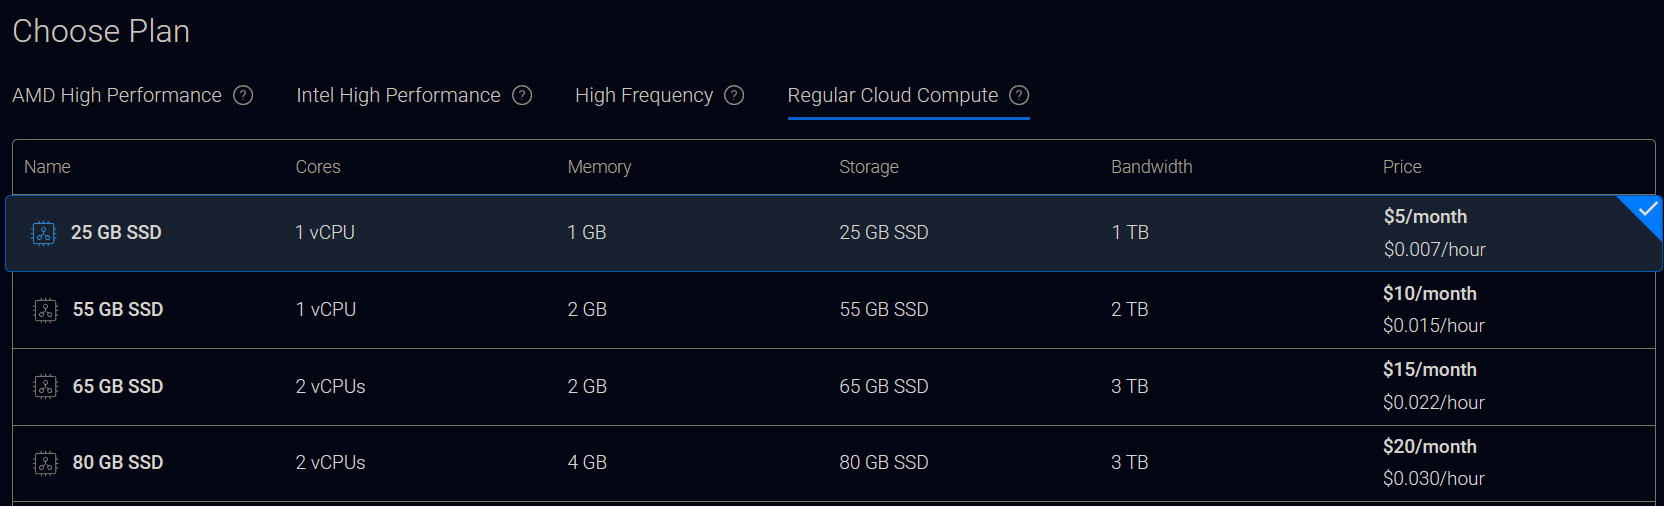Click the chip icon for 65 GB SSD plan
Image resolution: width=1664 pixels, height=506 pixels.
(x=46, y=387)
